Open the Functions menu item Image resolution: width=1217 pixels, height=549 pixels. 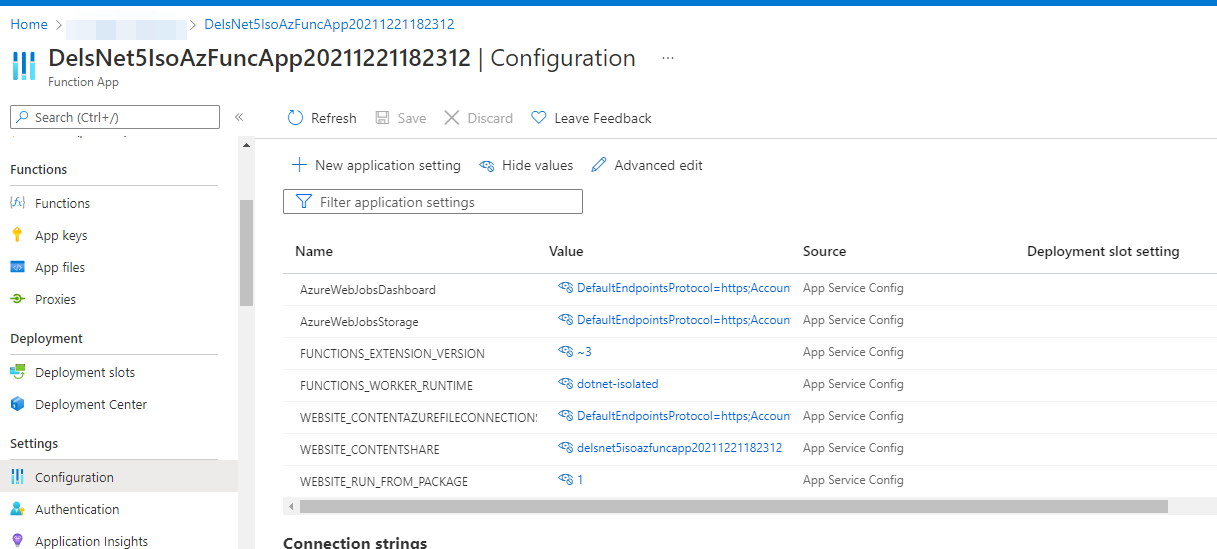coord(62,203)
